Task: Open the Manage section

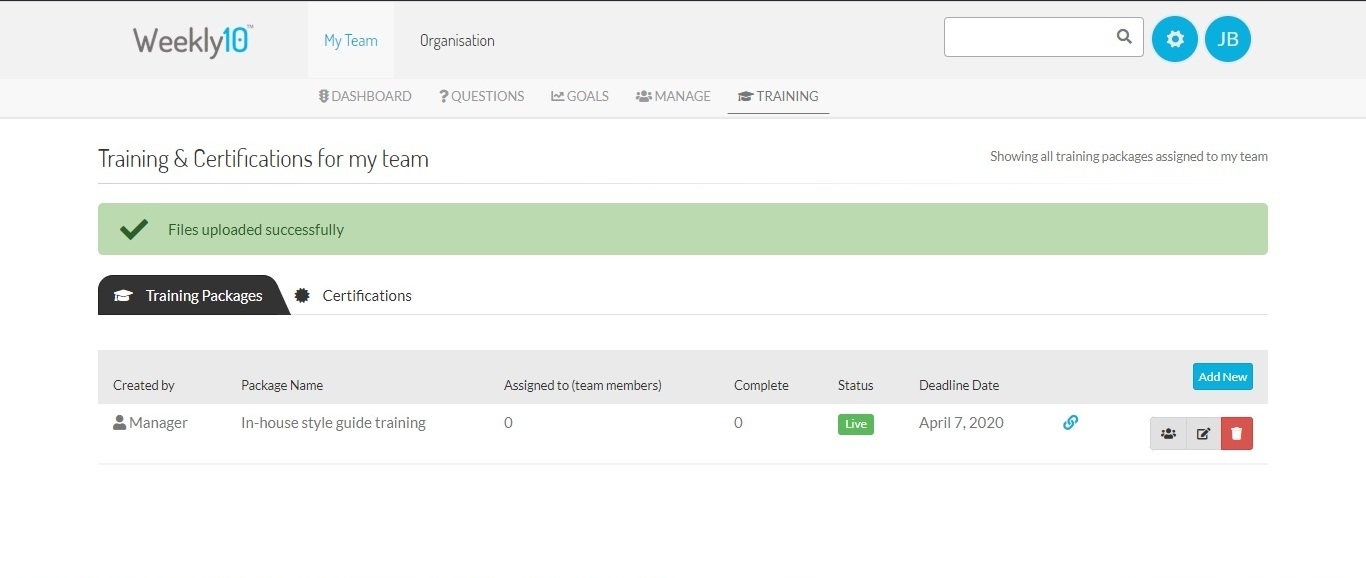Action: [x=673, y=97]
